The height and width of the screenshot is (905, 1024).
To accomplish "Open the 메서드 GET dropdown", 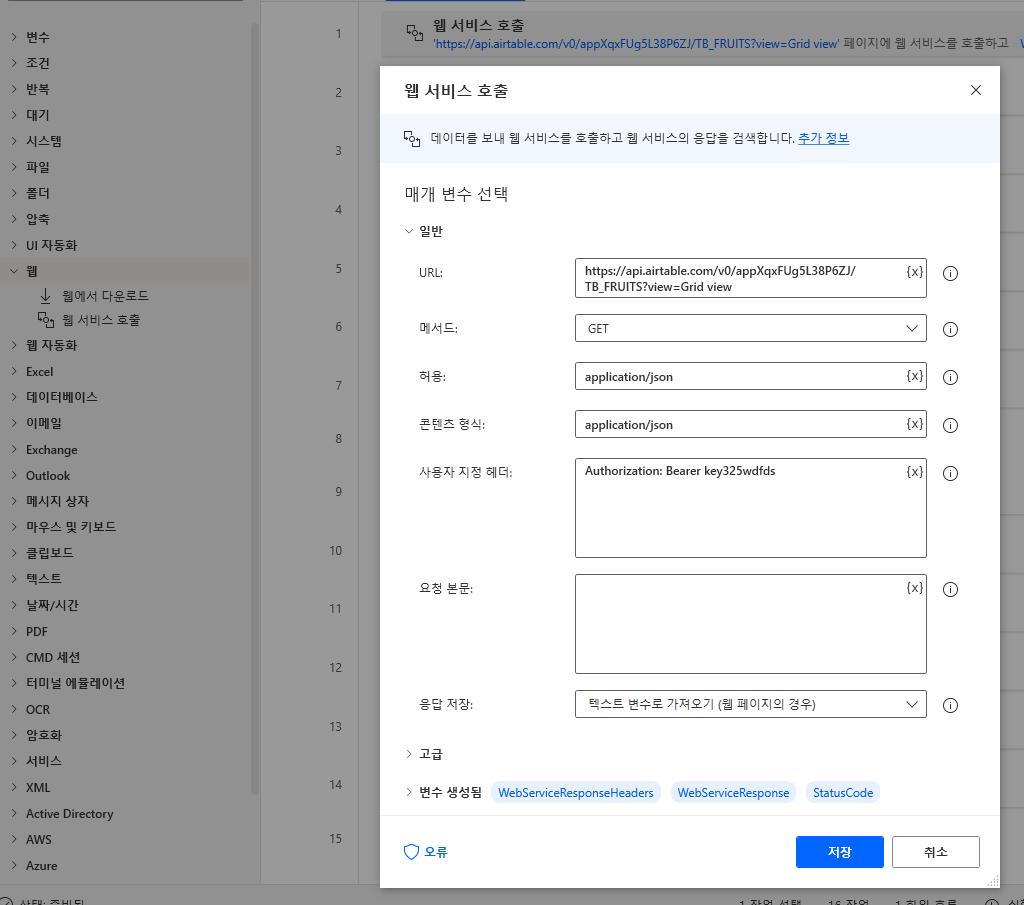I will coord(750,328).
